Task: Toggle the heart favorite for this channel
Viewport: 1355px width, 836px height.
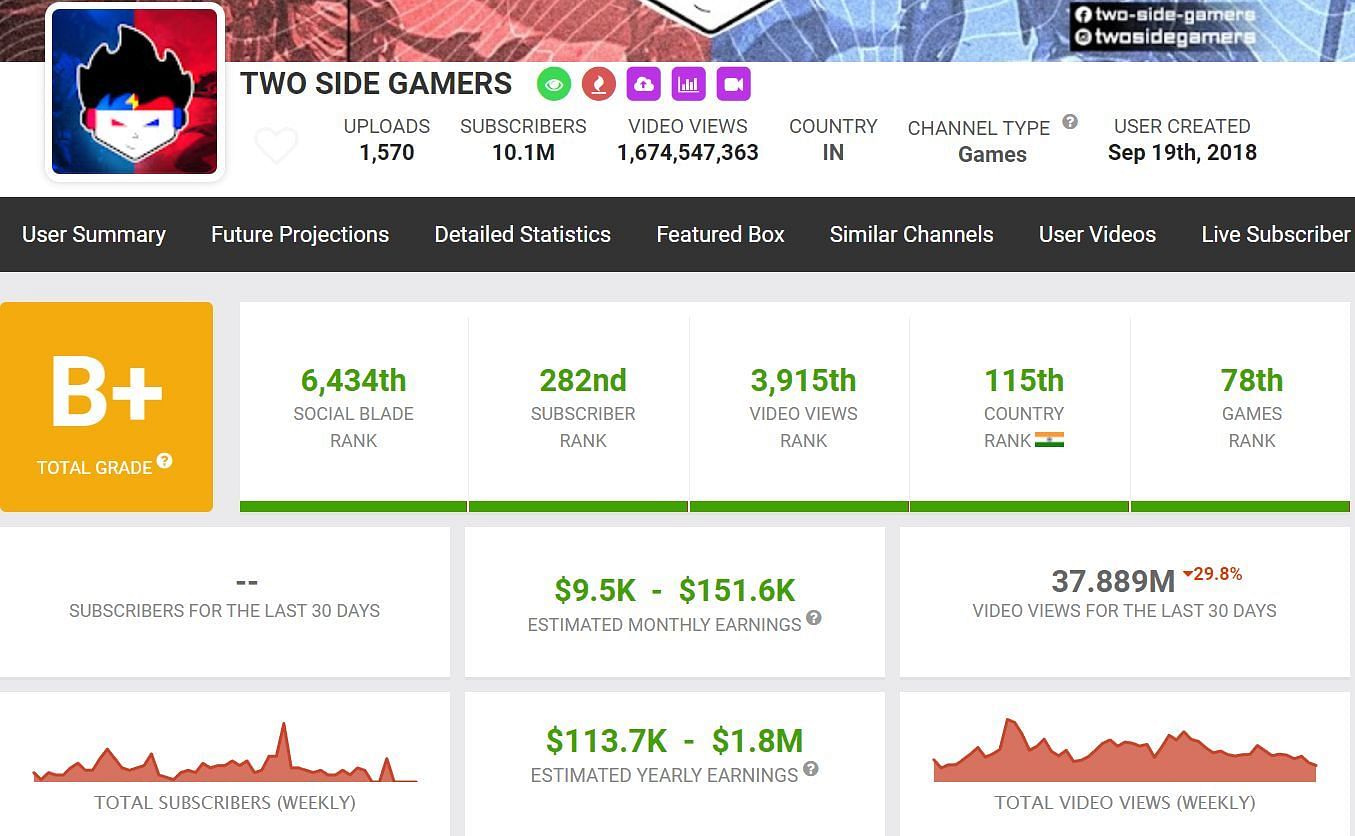Action: [276, 146]
